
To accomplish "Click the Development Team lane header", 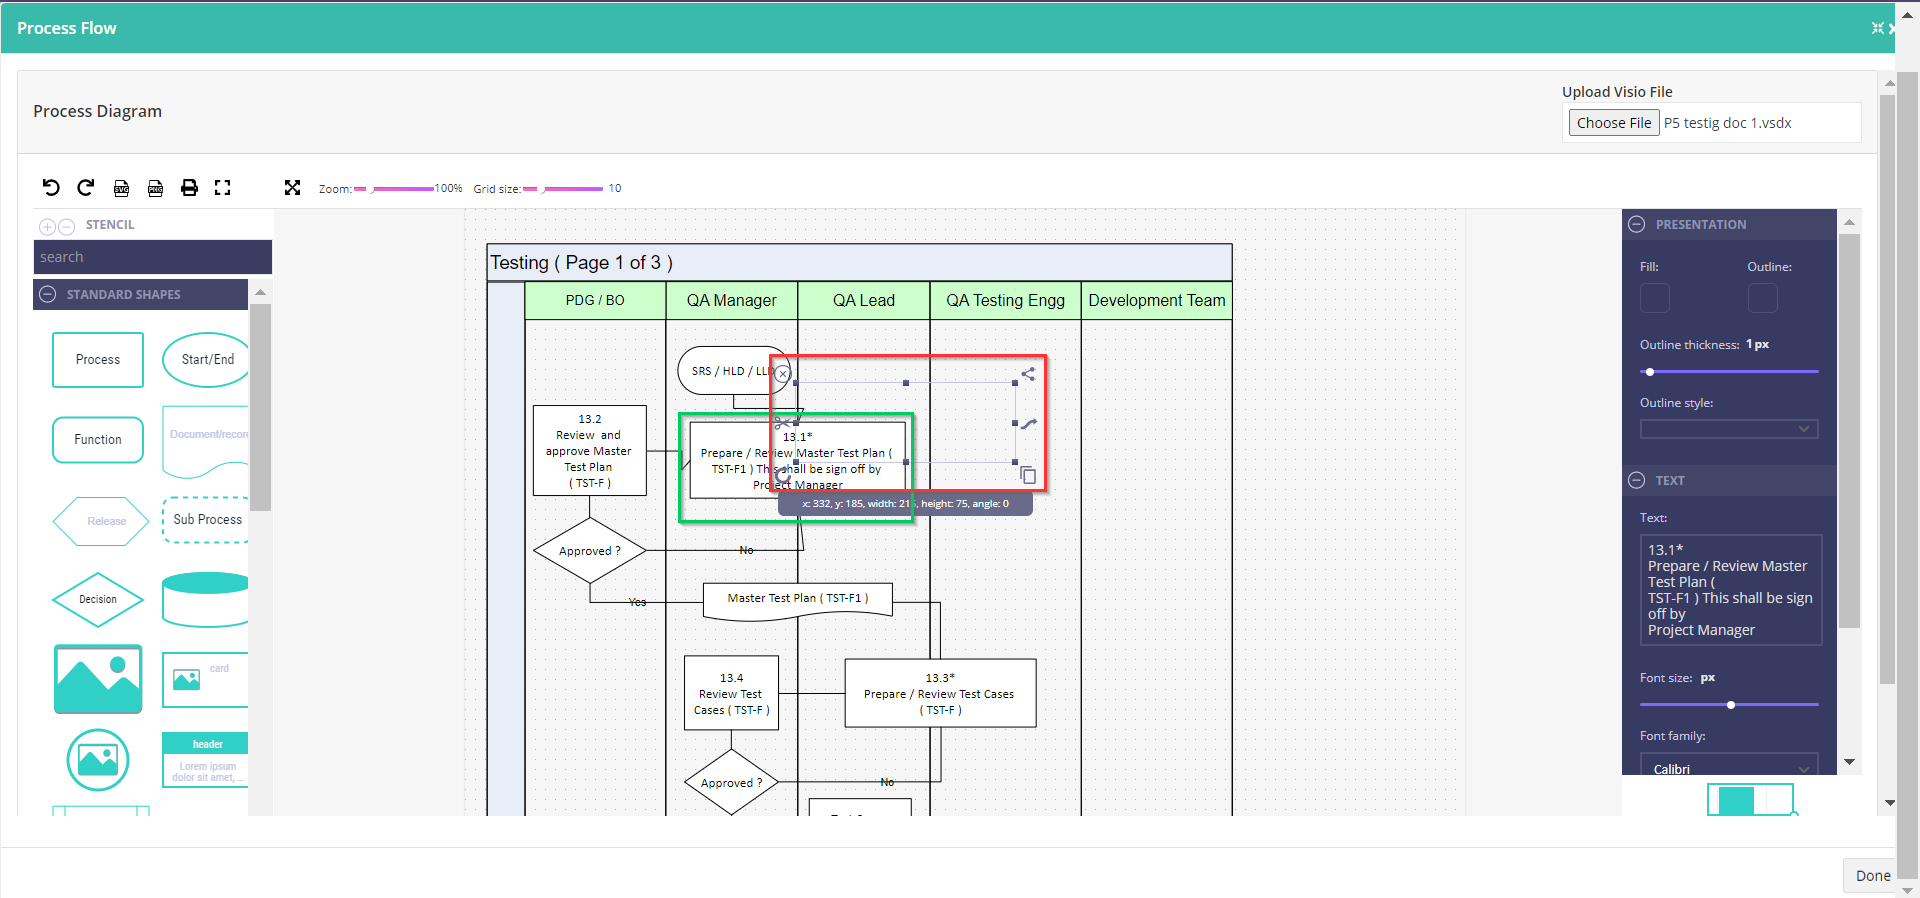I will (x=1157, y=300).
